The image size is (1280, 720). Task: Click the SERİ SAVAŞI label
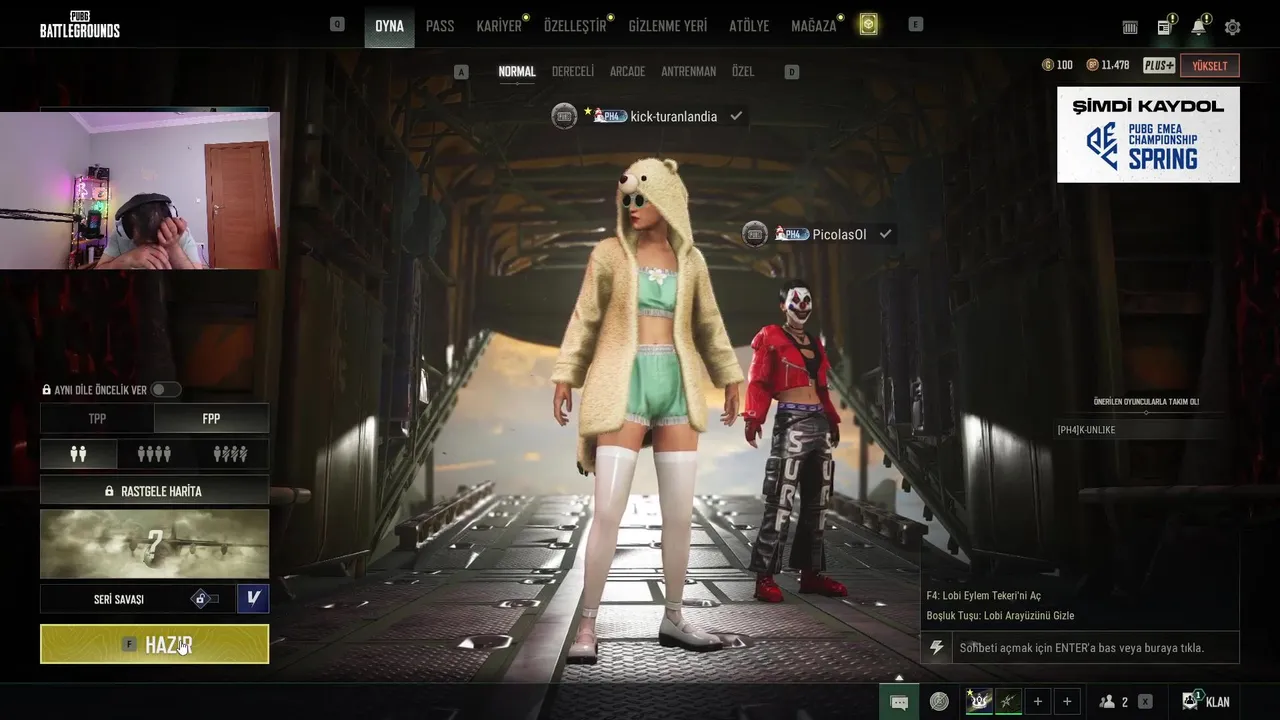click(x=119, y=599)
